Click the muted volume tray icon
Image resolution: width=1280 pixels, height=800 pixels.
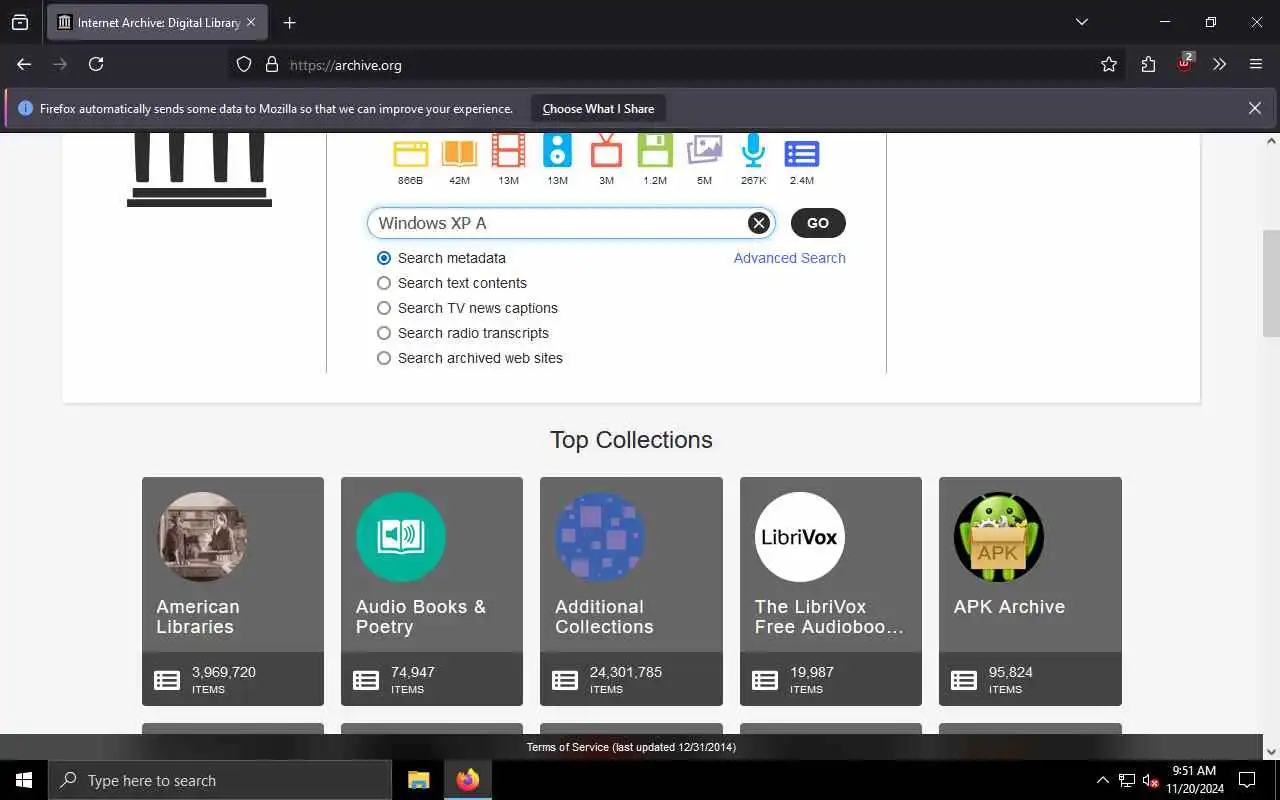tap(1150, 780)
